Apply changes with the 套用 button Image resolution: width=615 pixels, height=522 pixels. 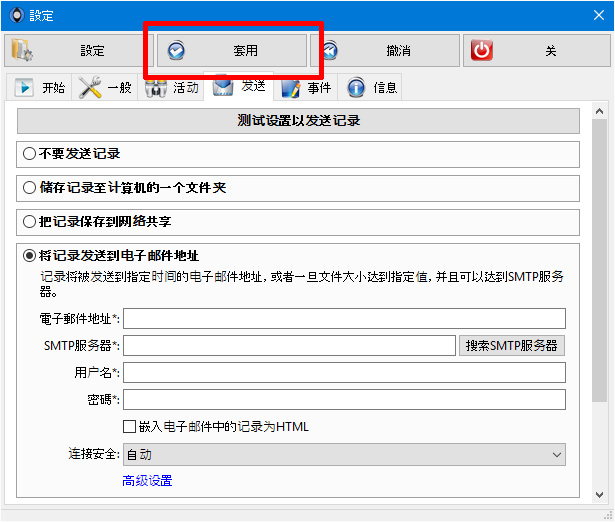pyautogui.click(x=232, y=51)
